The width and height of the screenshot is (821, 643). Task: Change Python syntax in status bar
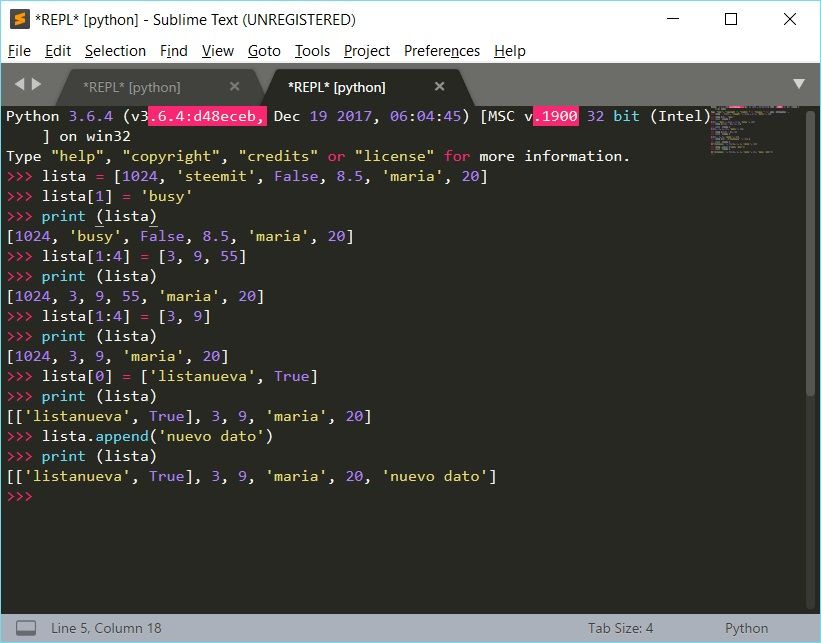746,628
